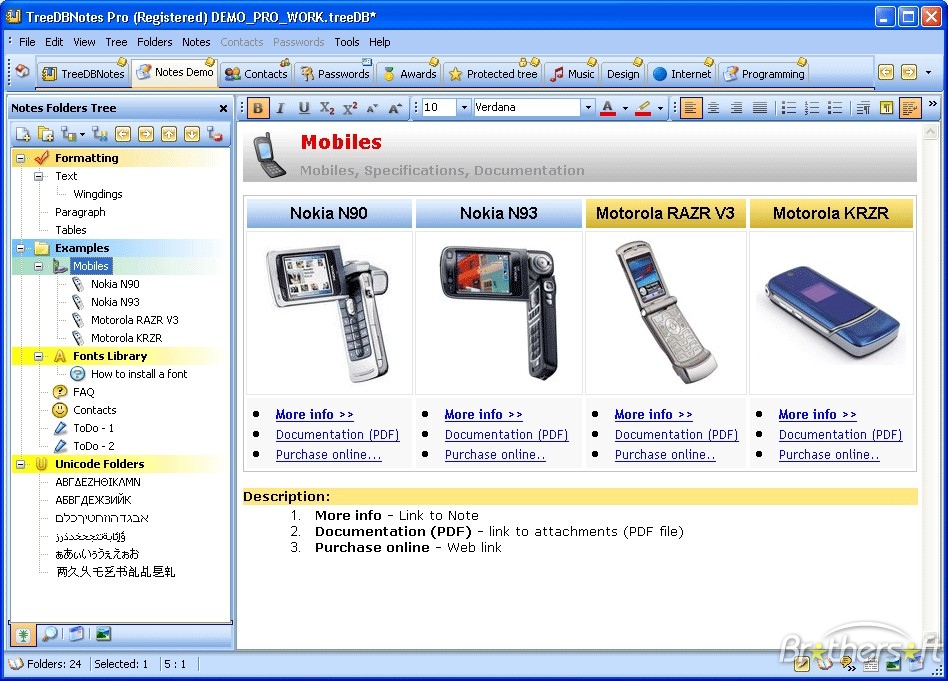Move folder down in tree toolbar
The height and width of the screenshot is (681, 948).
(192, 134)
